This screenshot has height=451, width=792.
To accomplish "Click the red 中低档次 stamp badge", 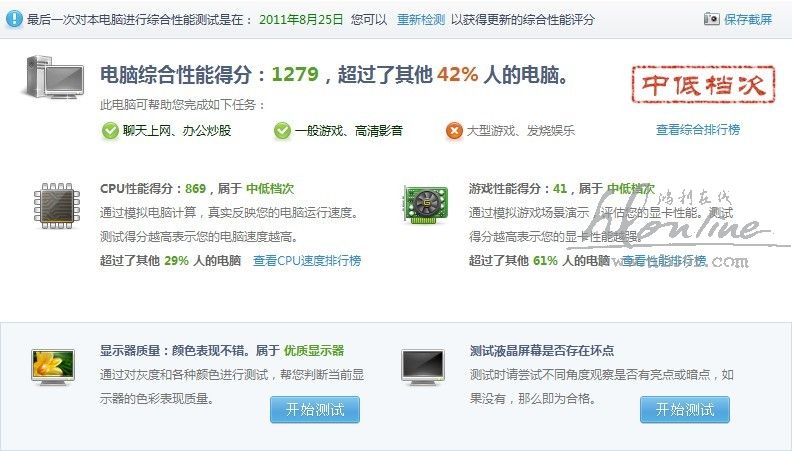I will [x=703, y=84].
